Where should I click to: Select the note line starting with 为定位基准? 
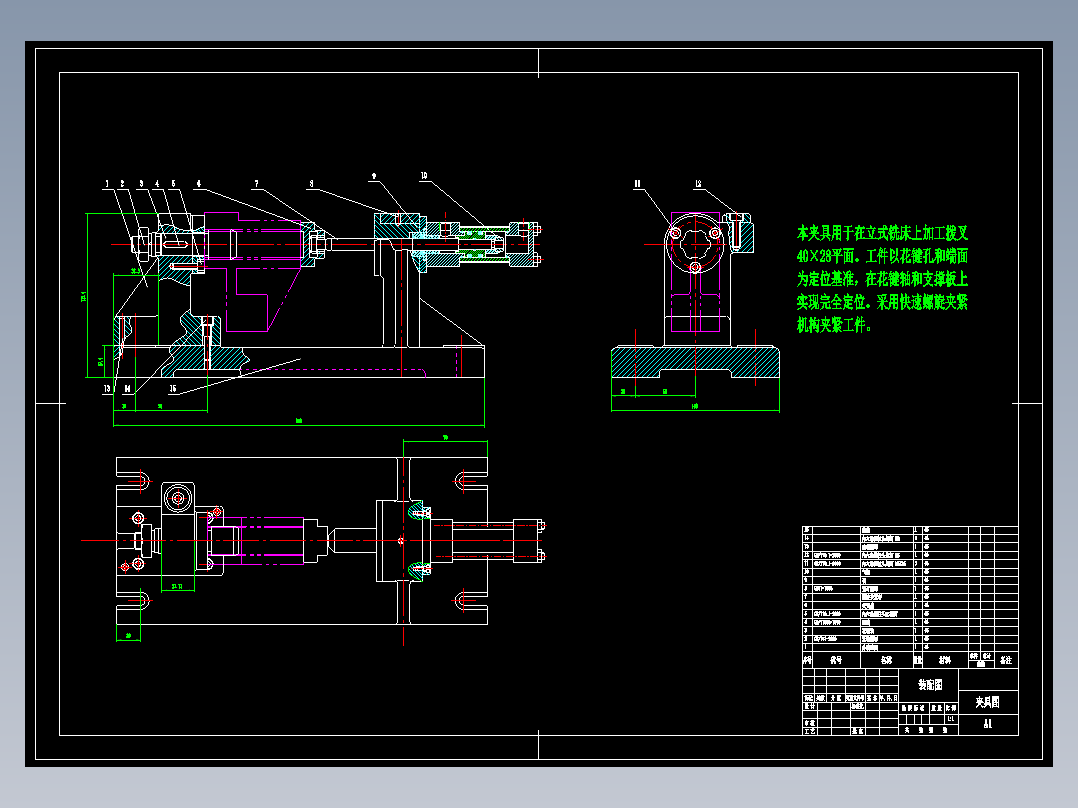click(882, 279)
